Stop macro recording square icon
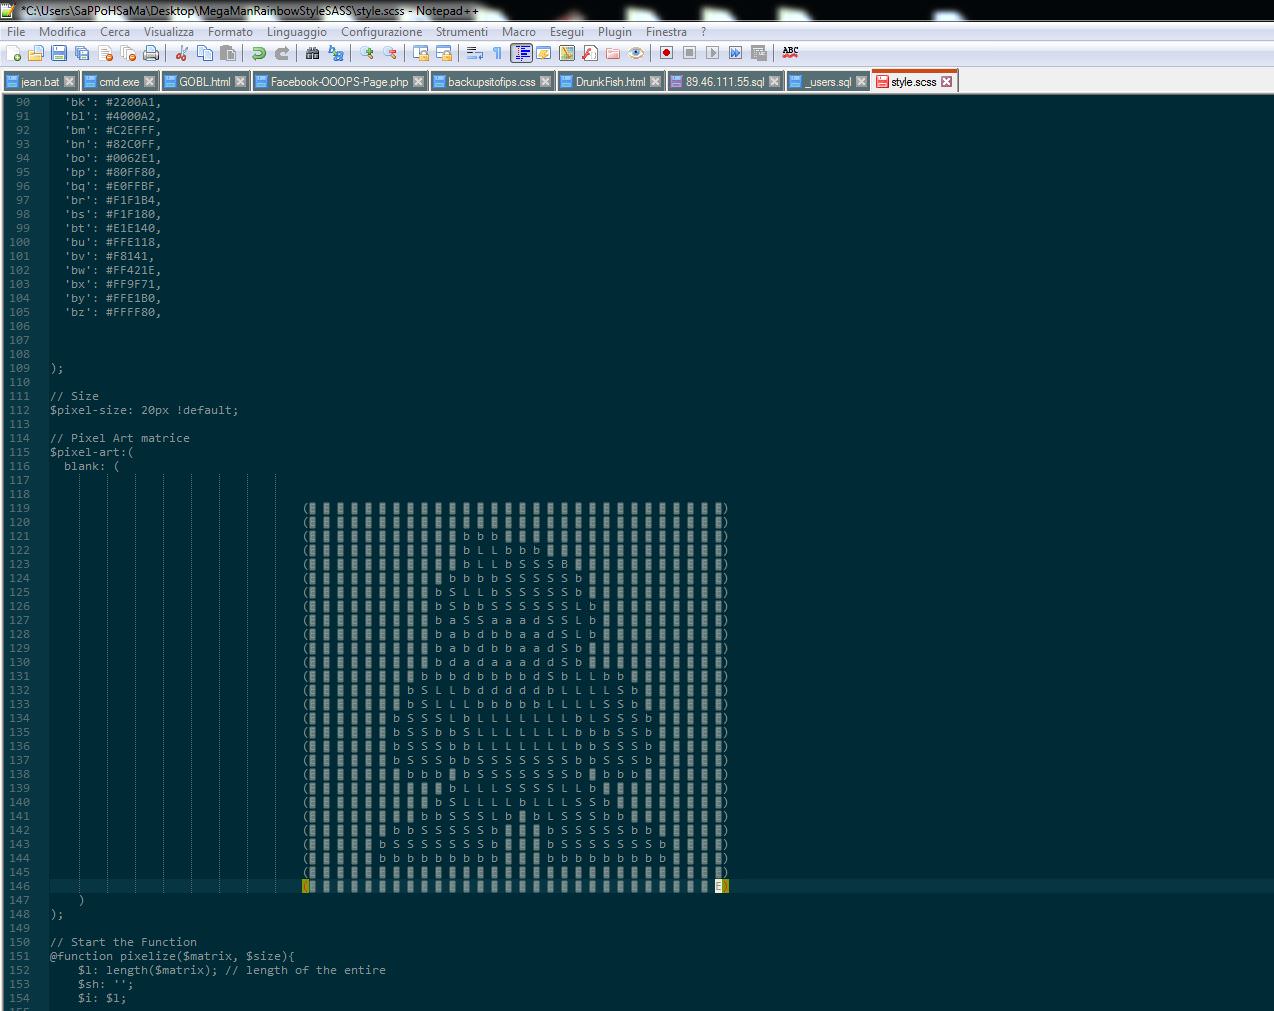The height and width of the screenshot is (1011, 1274). (690, 53)
